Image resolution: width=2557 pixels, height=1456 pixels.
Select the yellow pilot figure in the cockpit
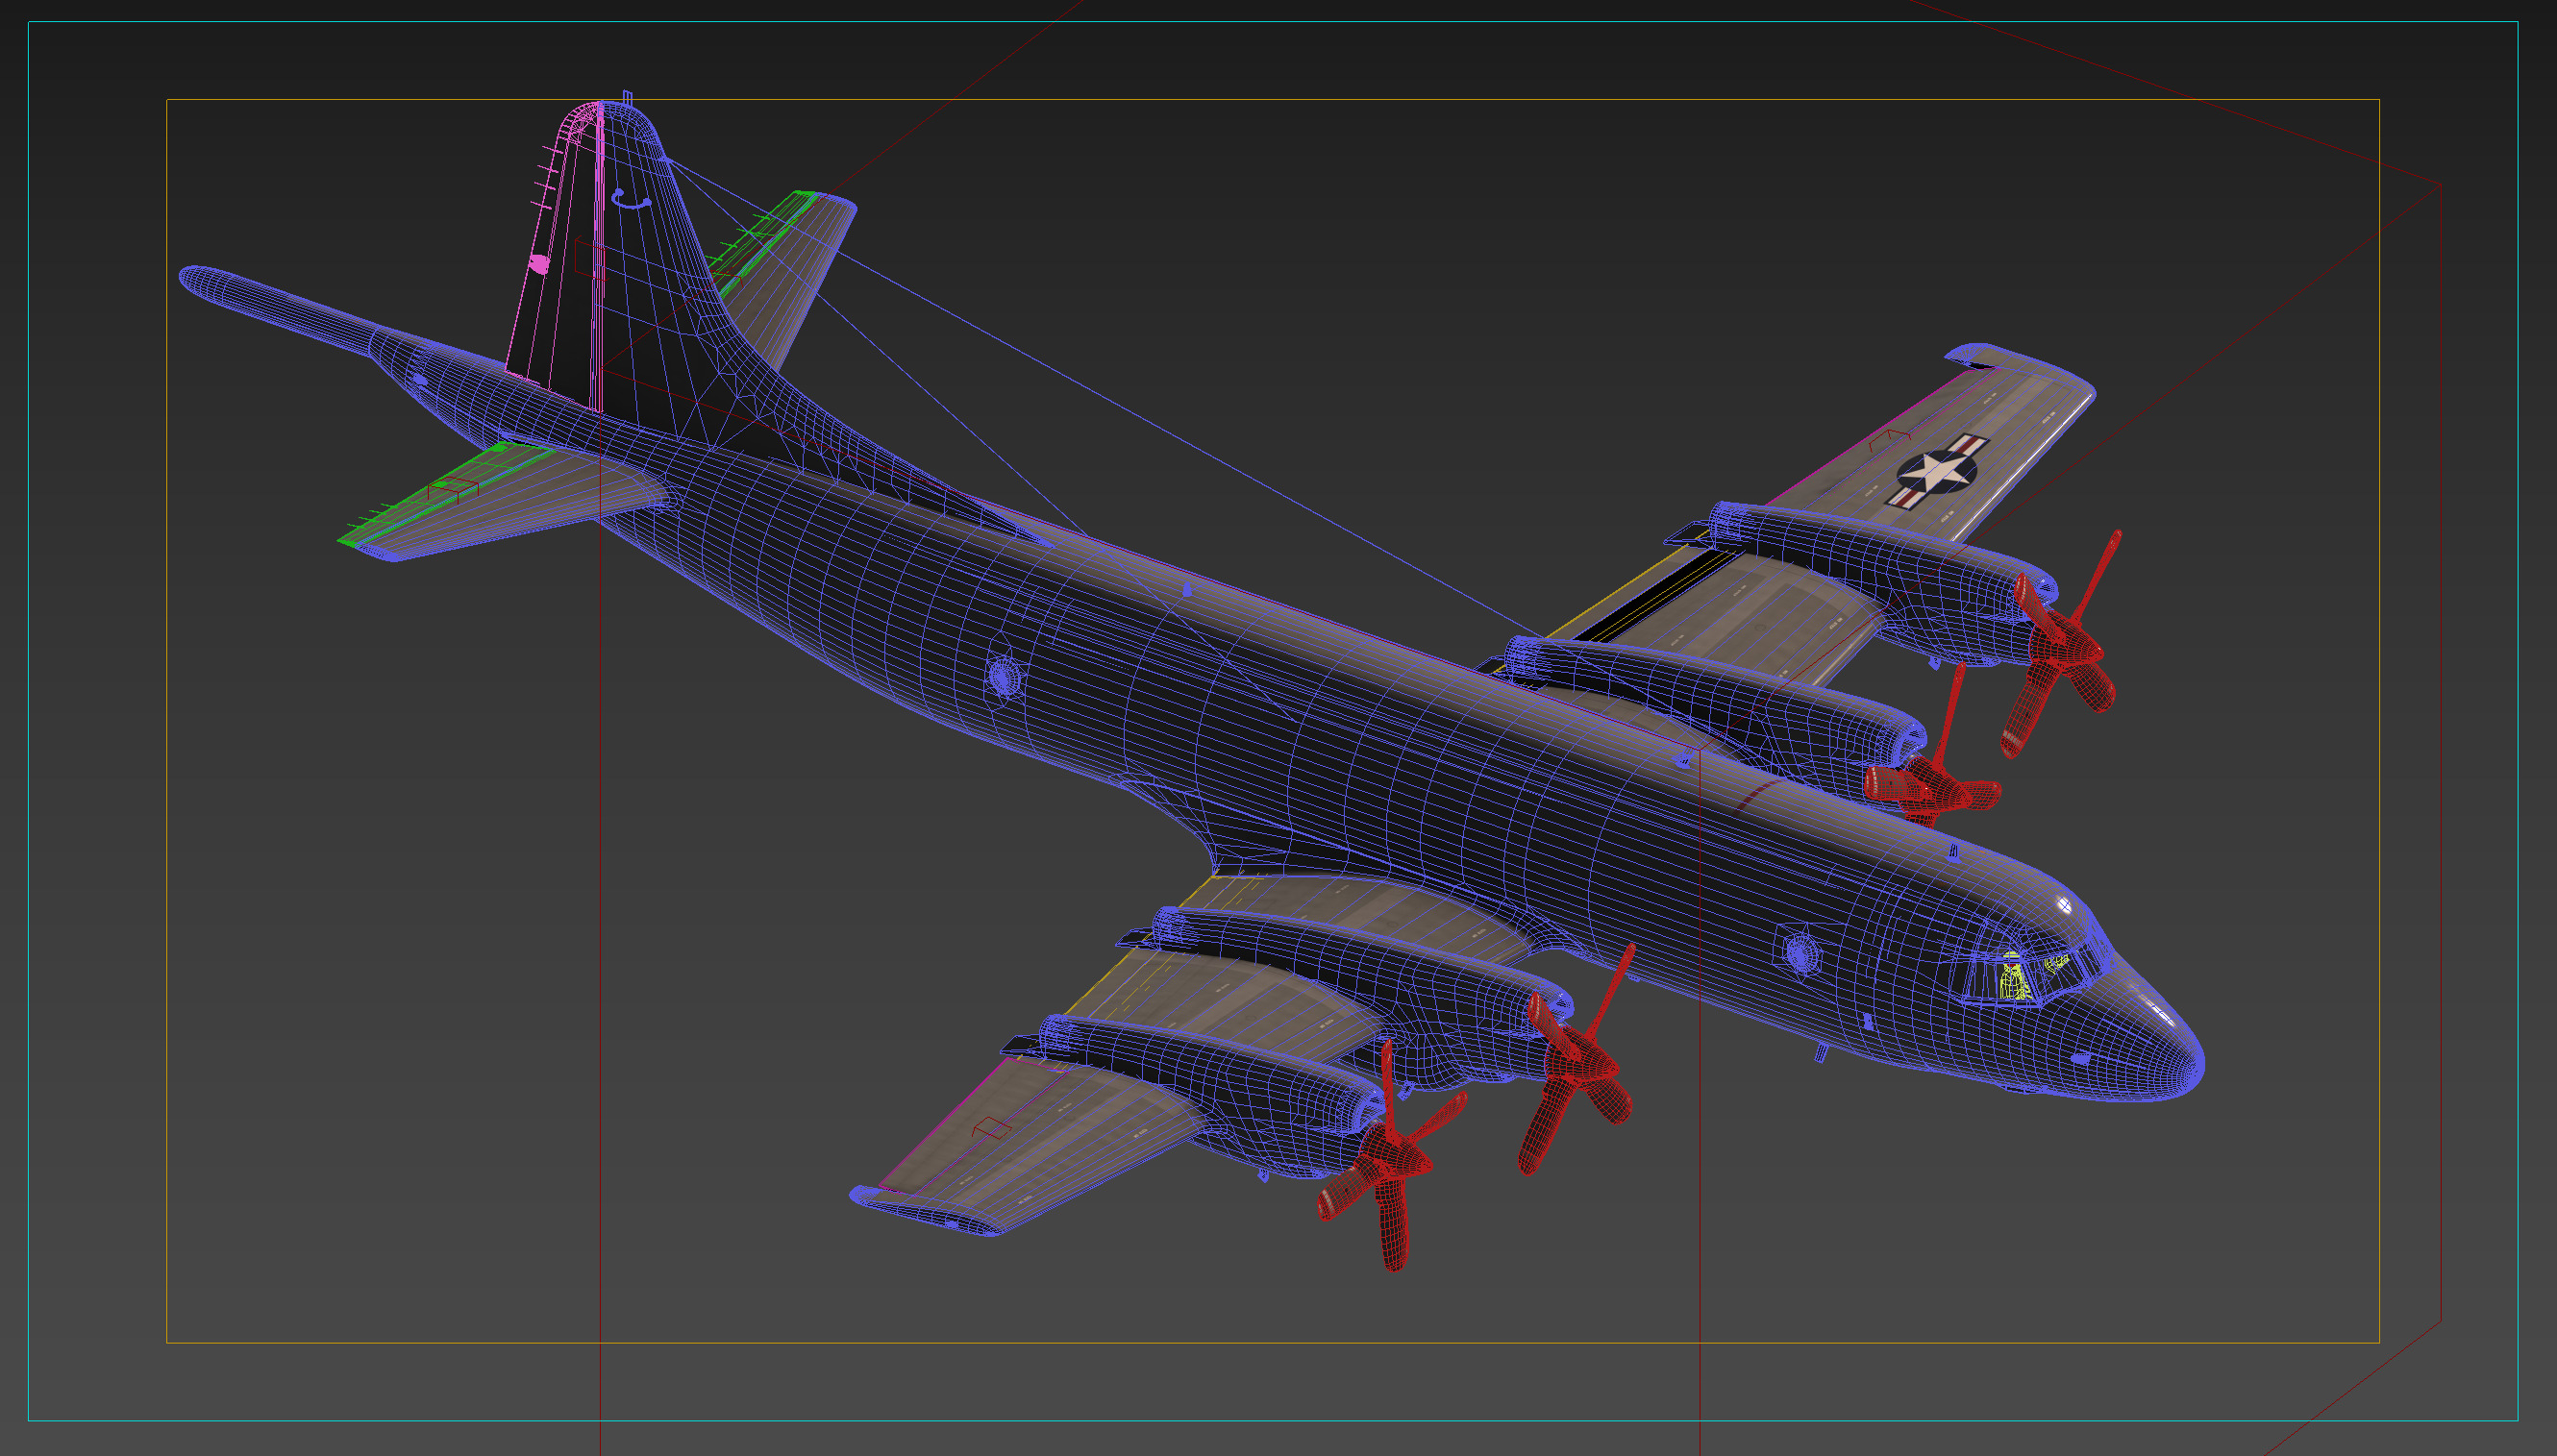coord(2014,978)
